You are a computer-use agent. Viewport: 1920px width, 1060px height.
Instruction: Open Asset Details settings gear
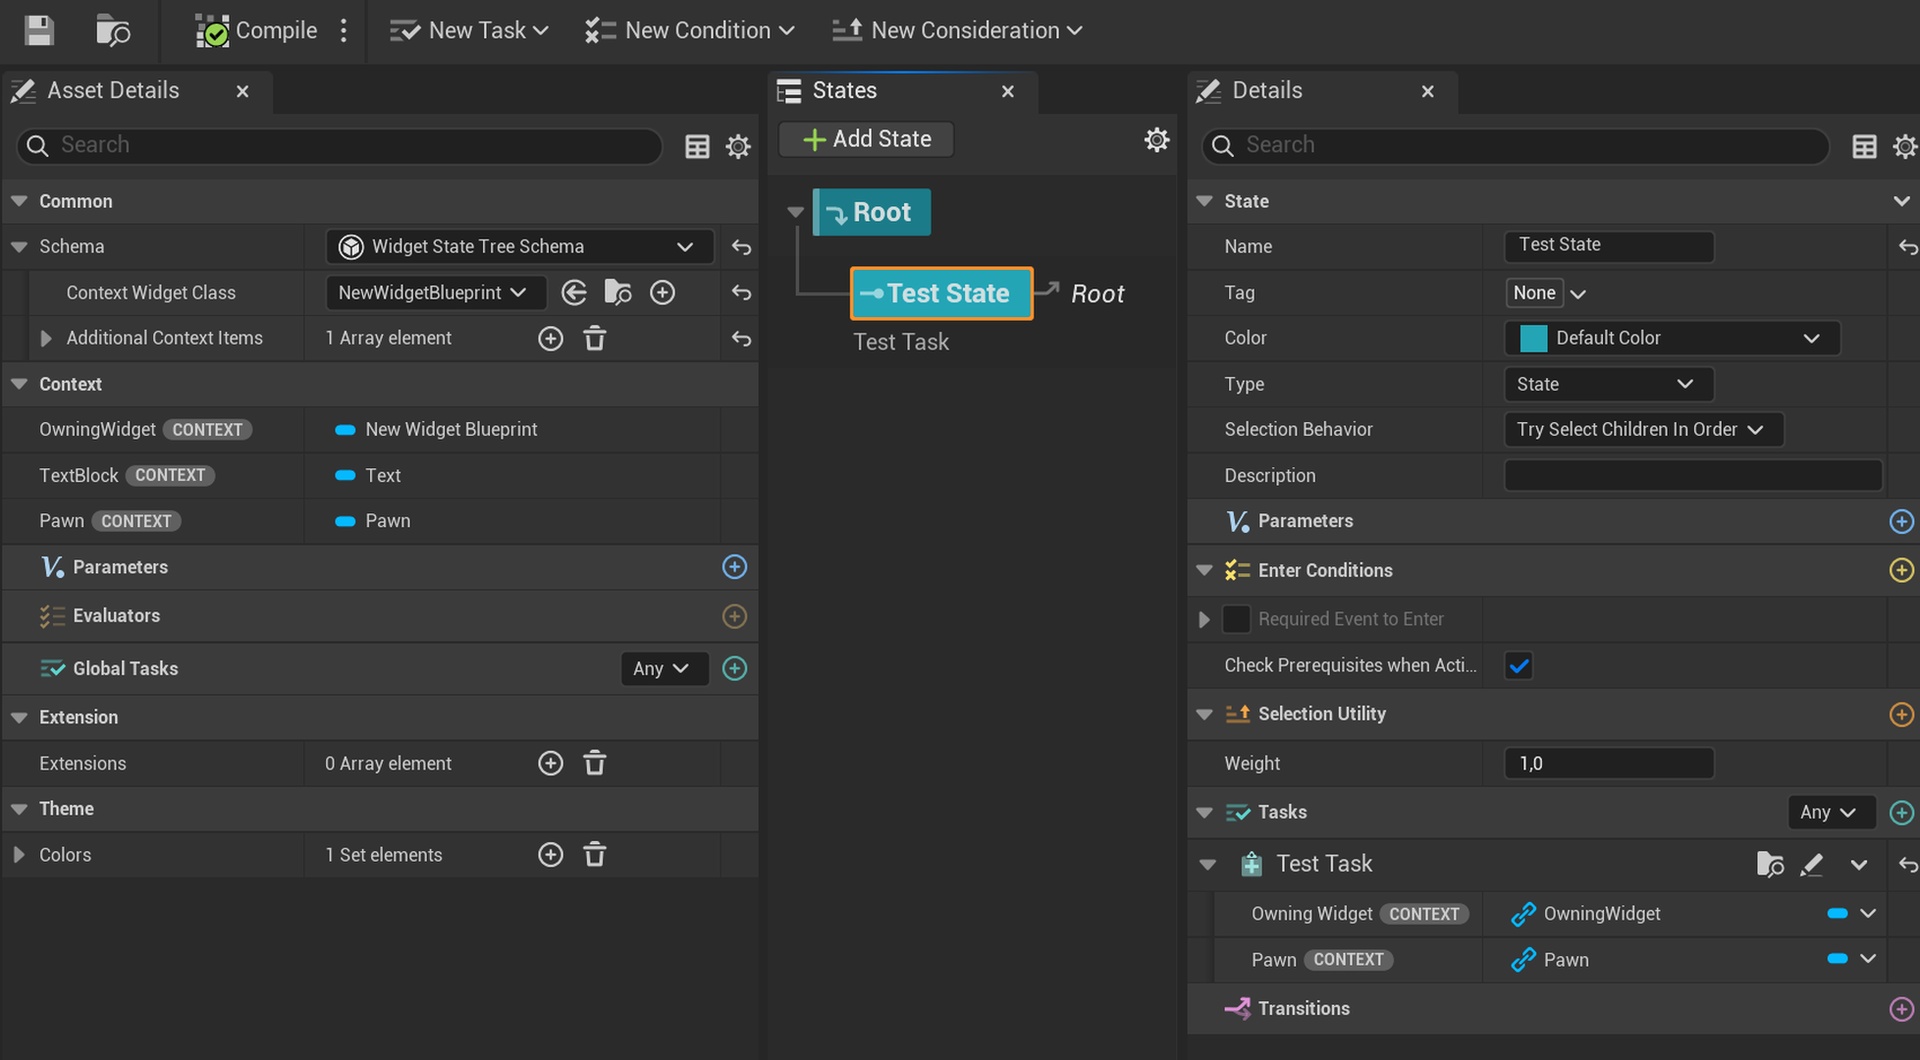[738, 147]
